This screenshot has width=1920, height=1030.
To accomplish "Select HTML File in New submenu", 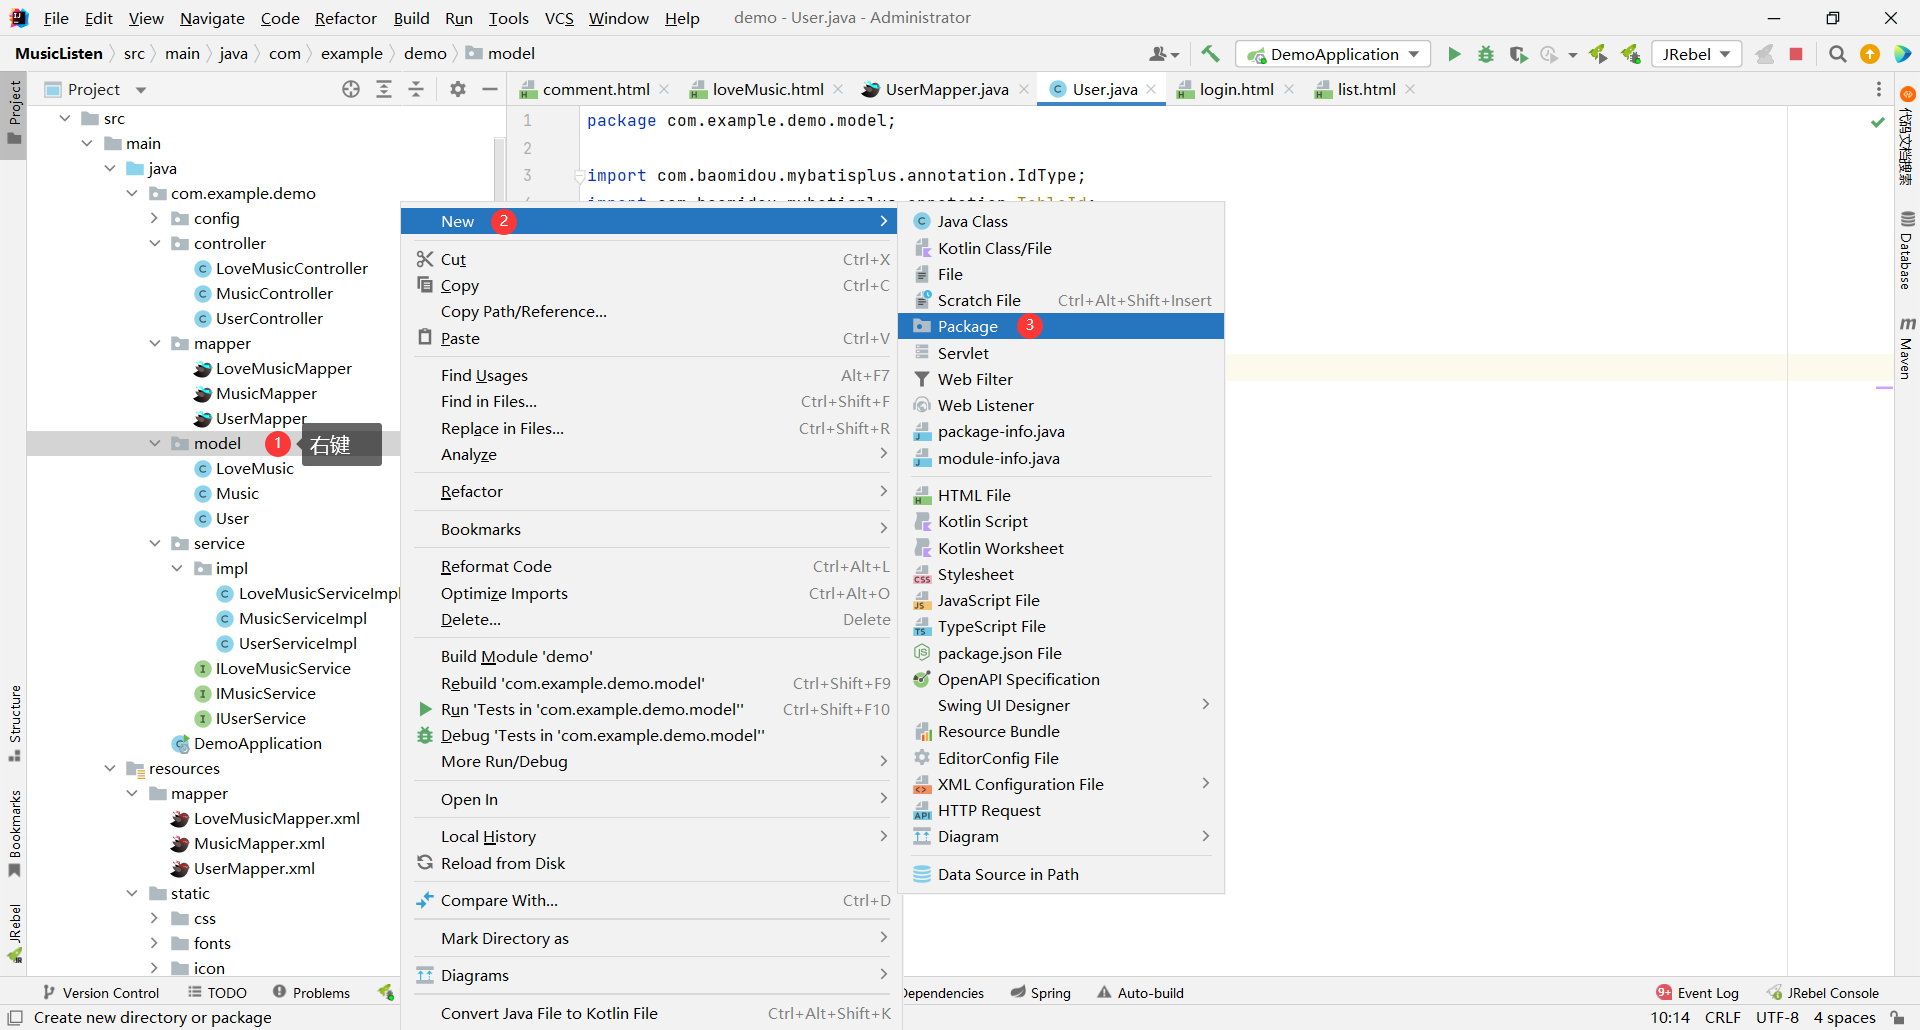I will point(1061,495).
